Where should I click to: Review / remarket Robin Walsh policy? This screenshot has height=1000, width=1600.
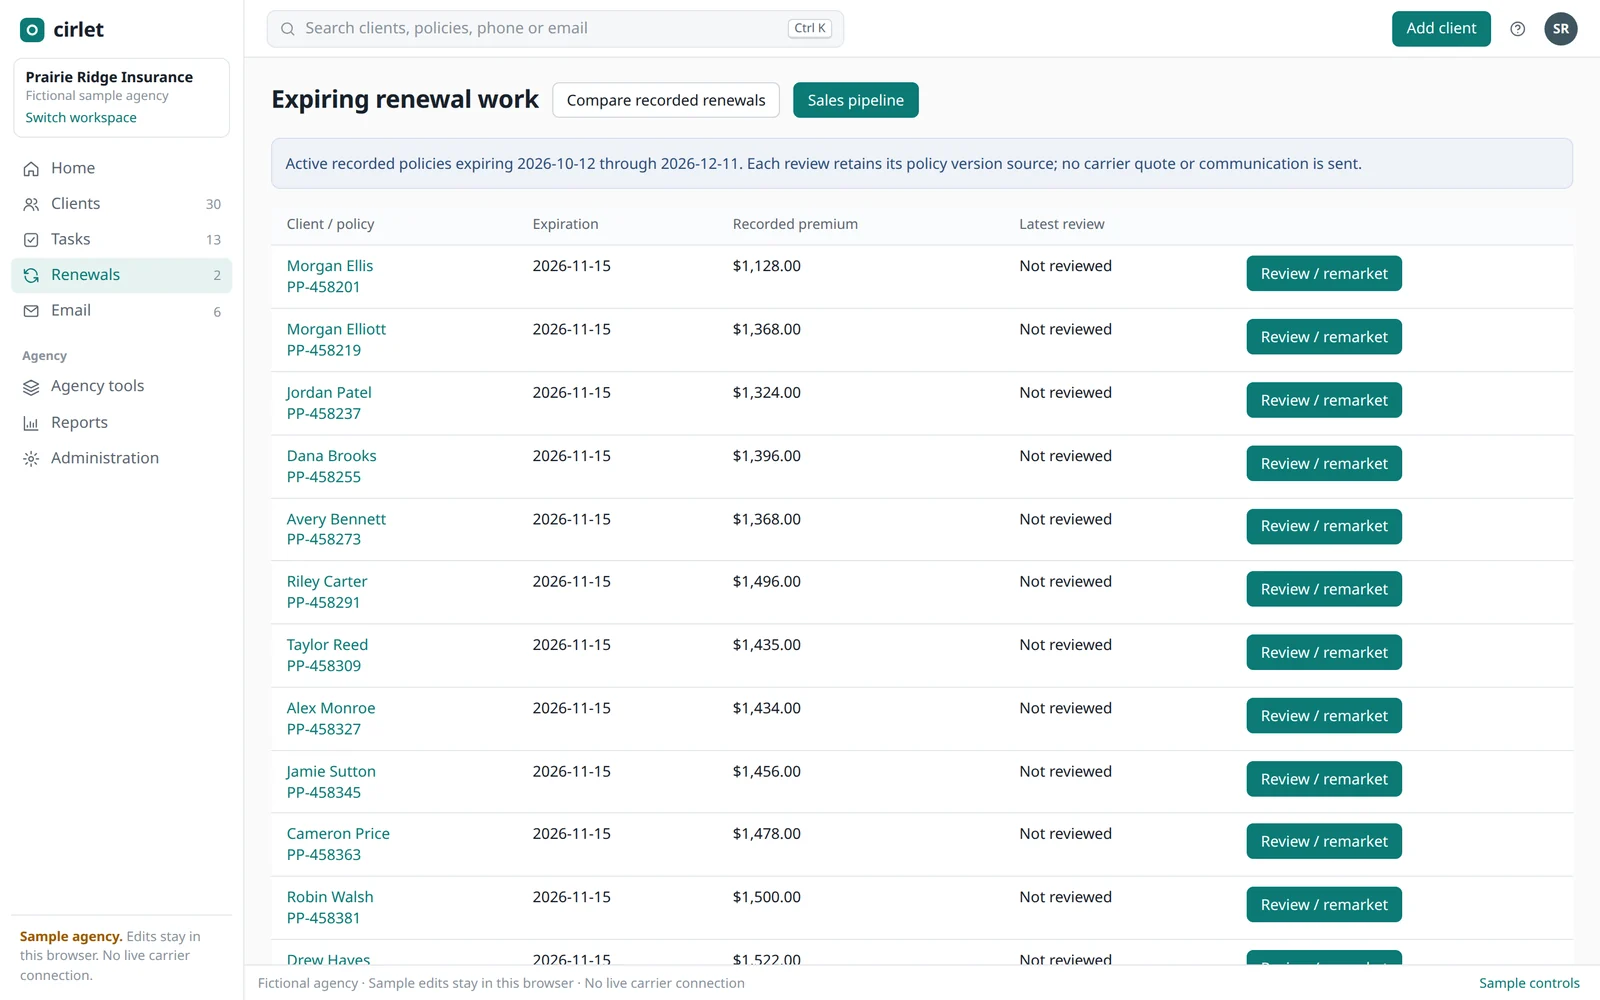(1324, 905)
